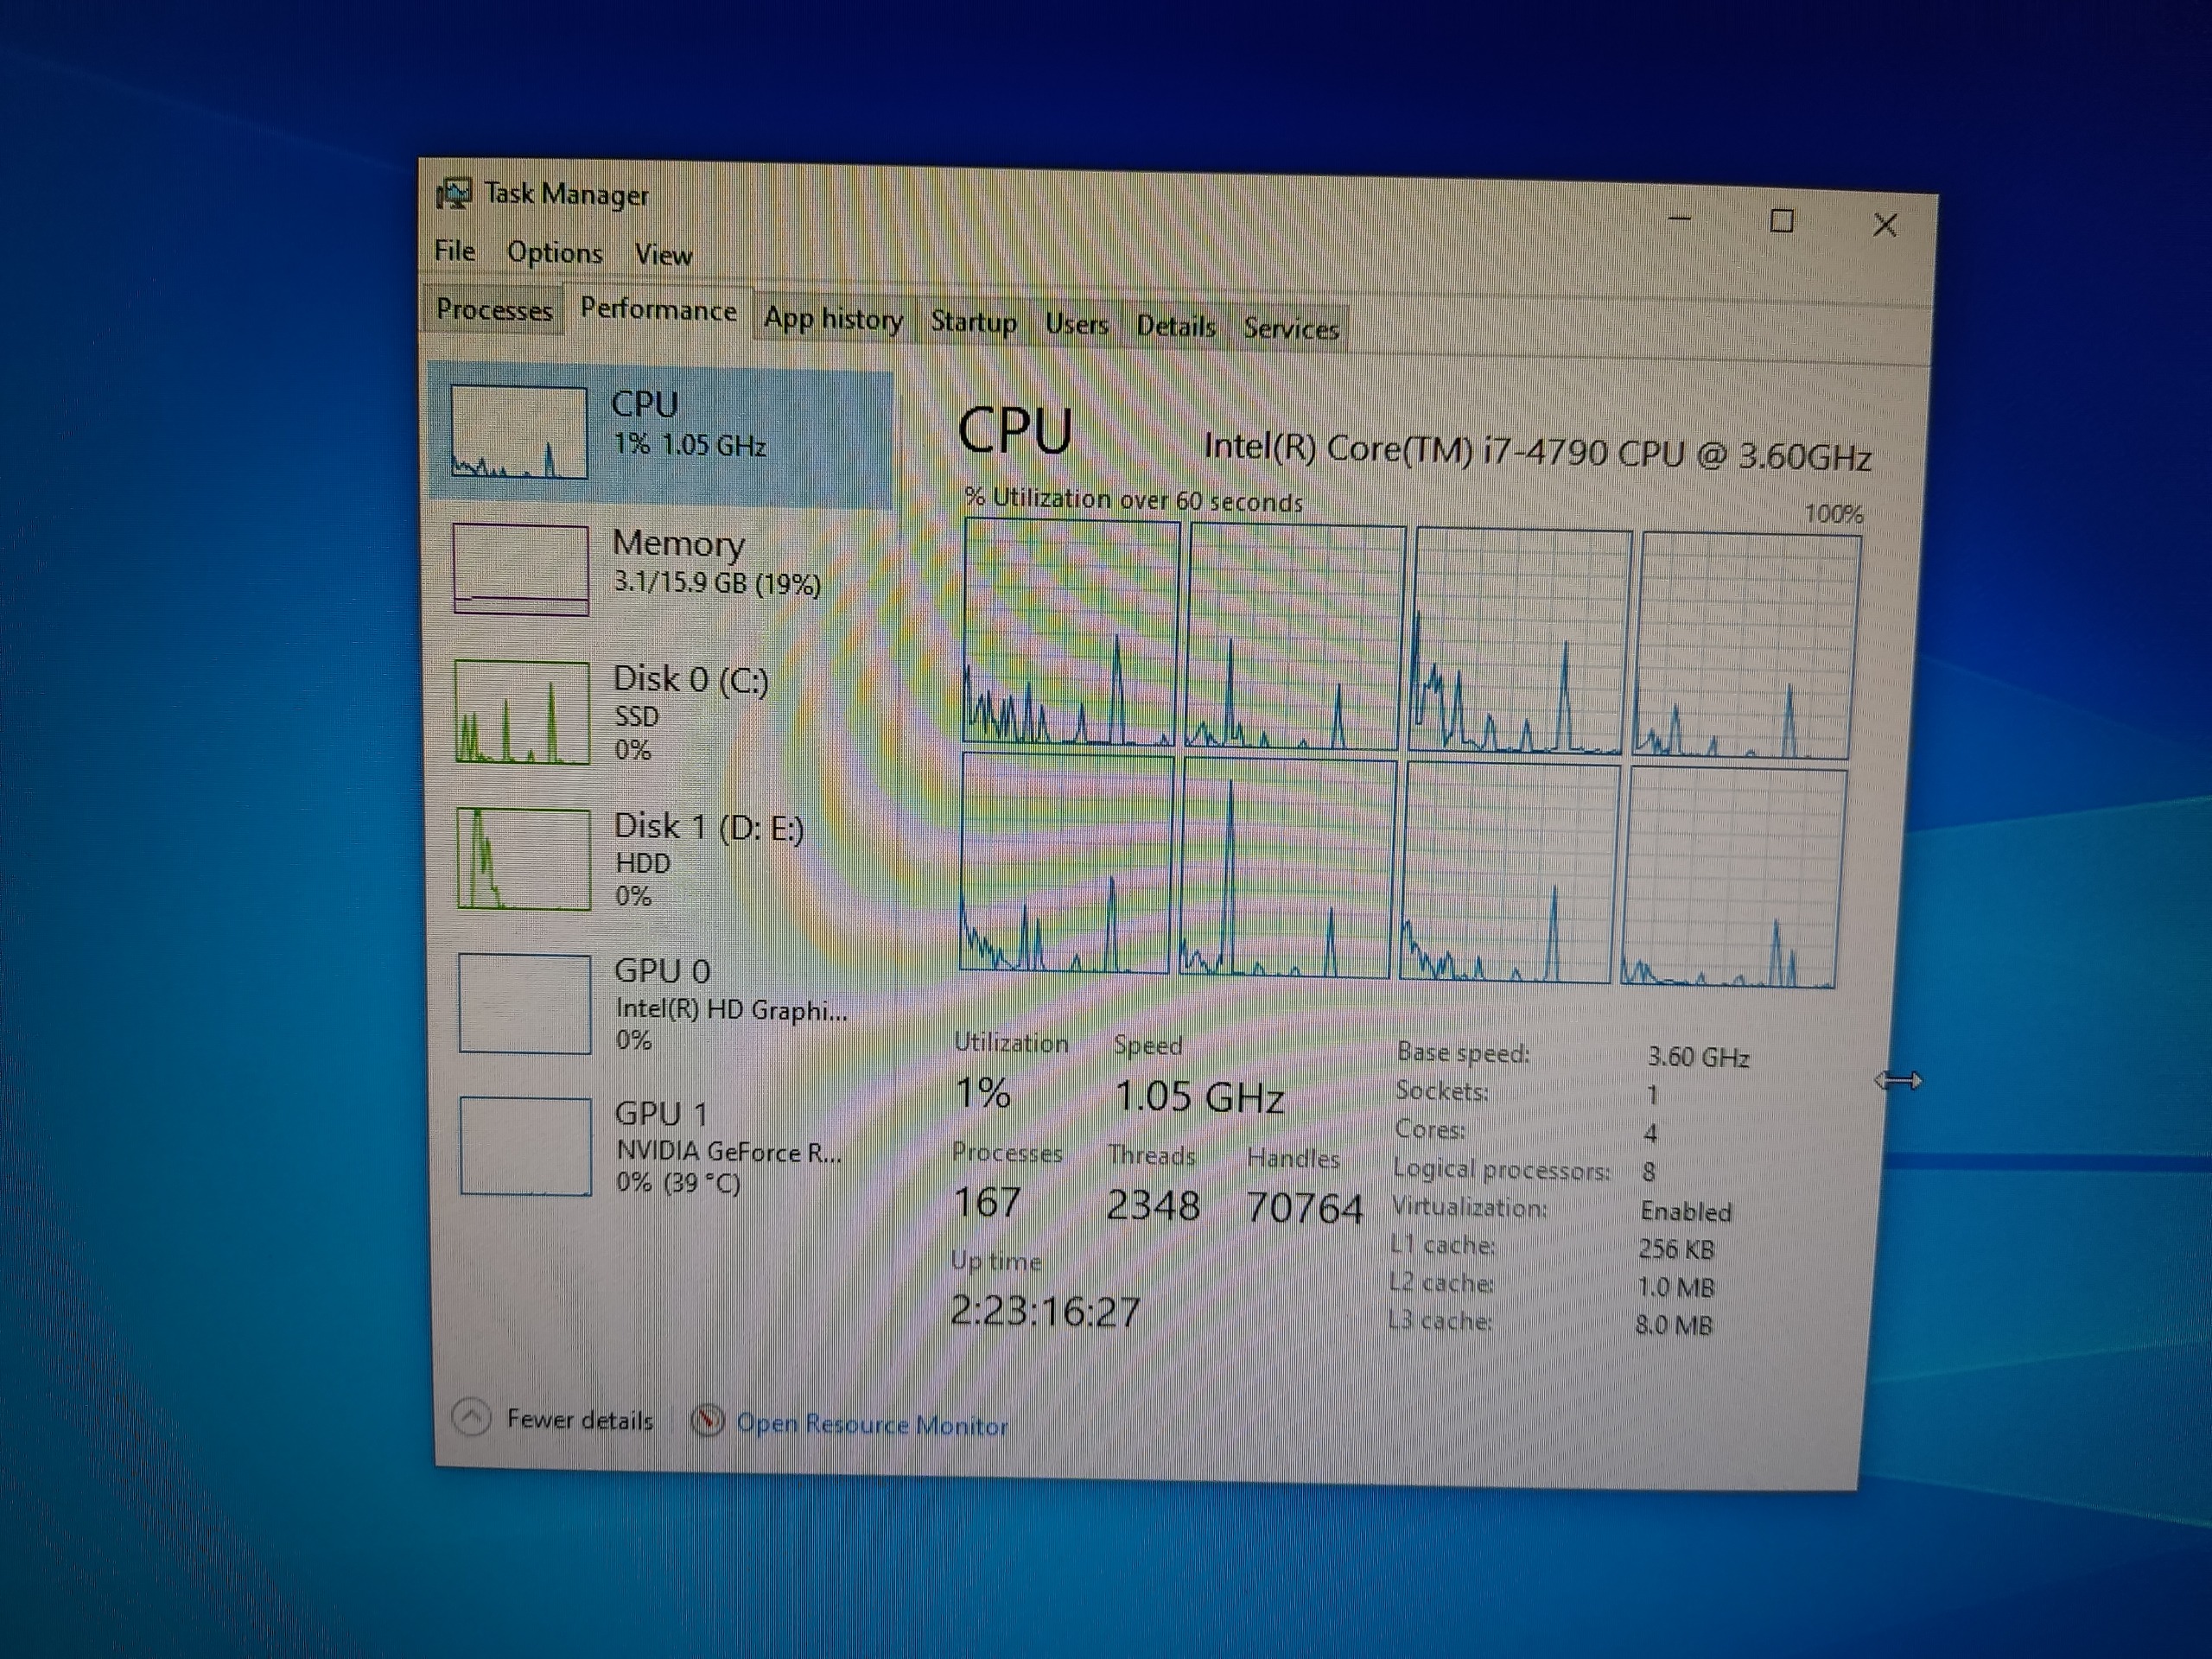Screen dimensions: 2212x1659
Task: Click the Intel(R) Core(TM) i7-4790 CPU name
Action: point(1537,452)
